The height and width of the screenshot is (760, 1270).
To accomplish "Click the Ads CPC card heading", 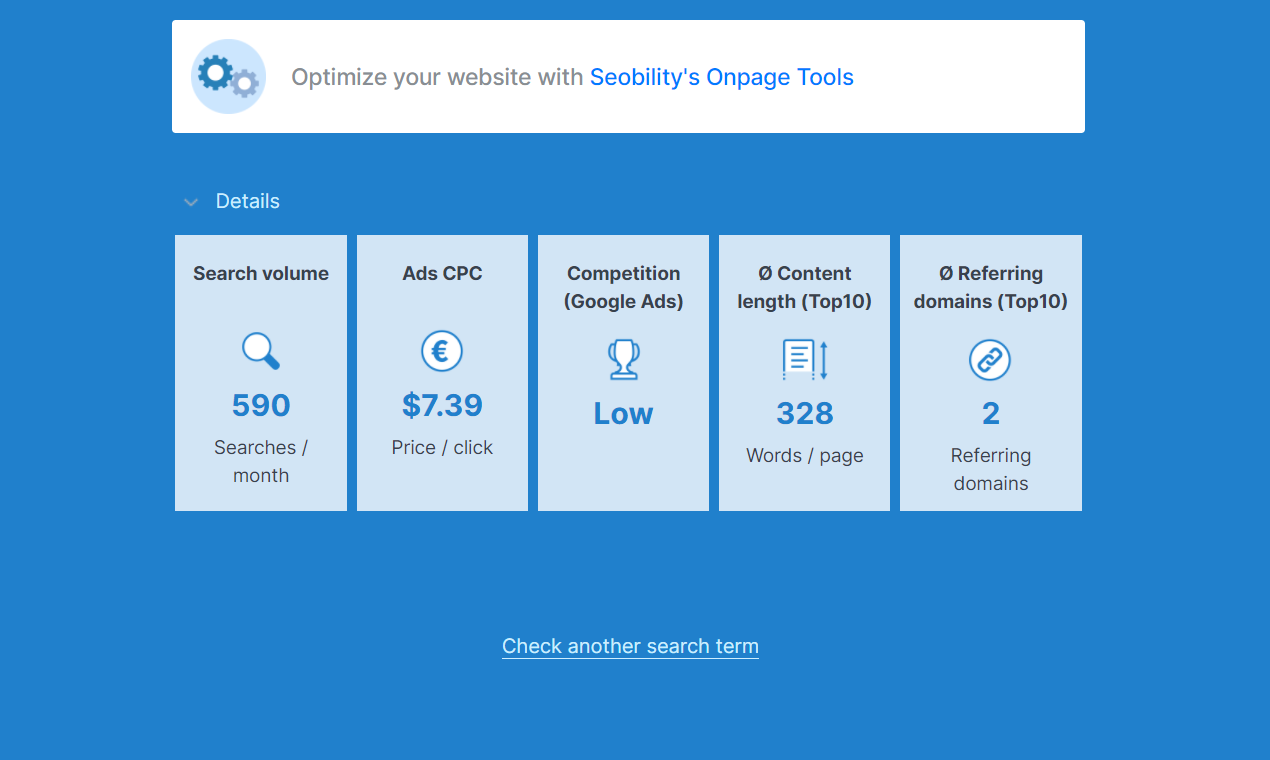I will point(442,273).
